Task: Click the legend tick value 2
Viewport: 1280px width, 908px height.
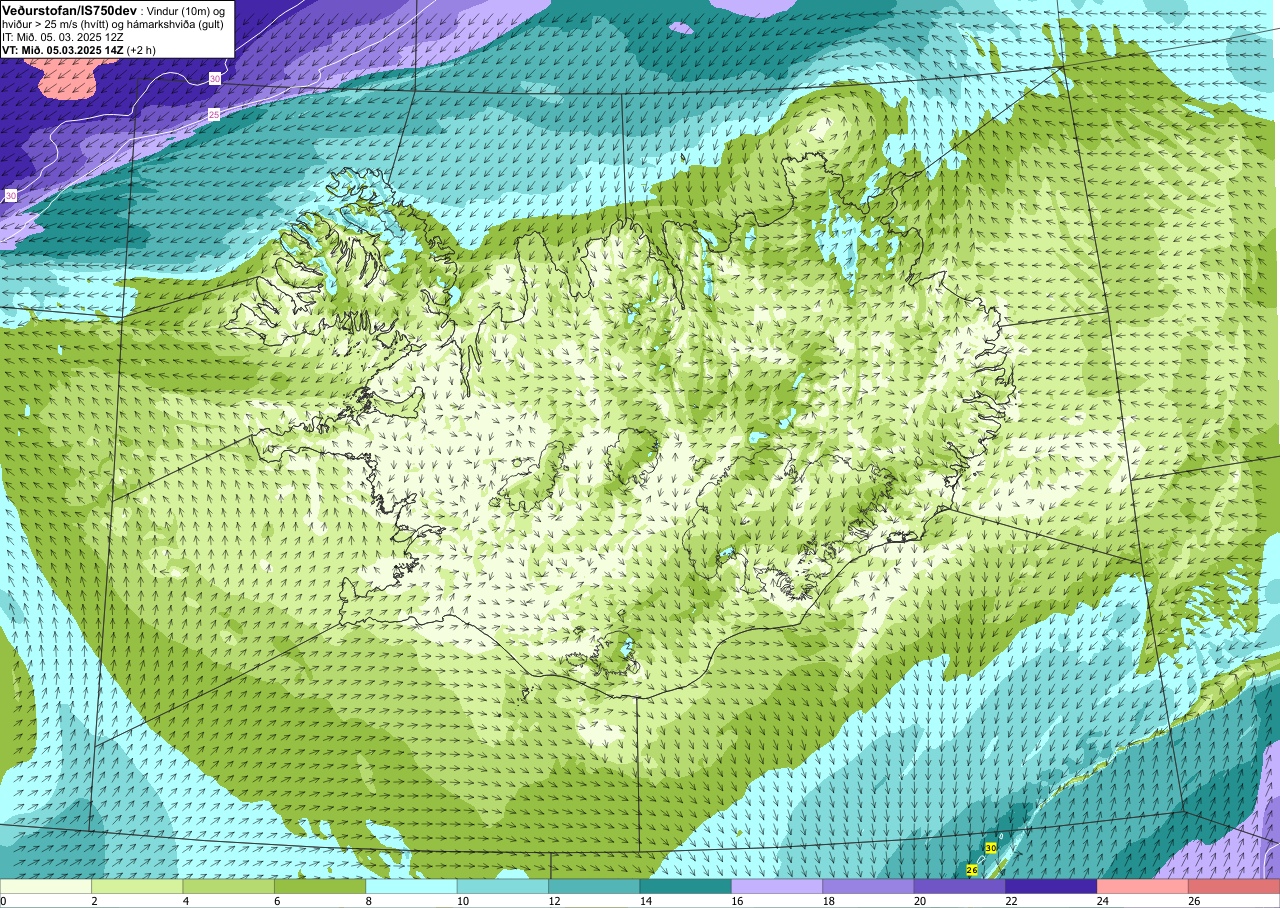Action: (92, 901)
